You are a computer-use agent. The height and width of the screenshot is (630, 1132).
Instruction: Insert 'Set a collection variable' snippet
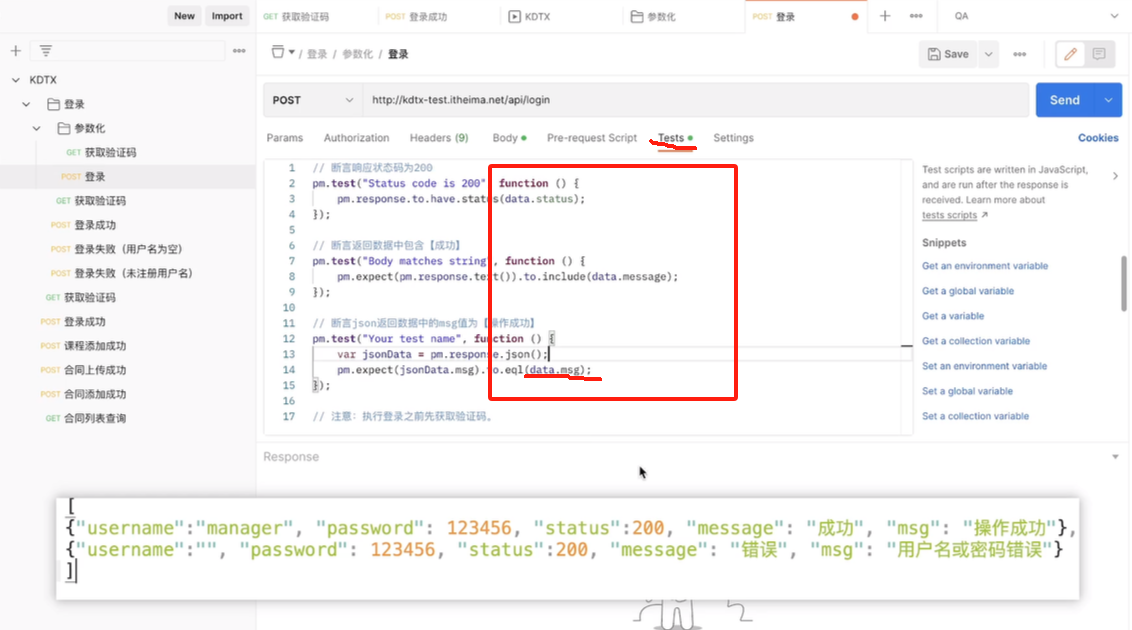pos(975,416)
